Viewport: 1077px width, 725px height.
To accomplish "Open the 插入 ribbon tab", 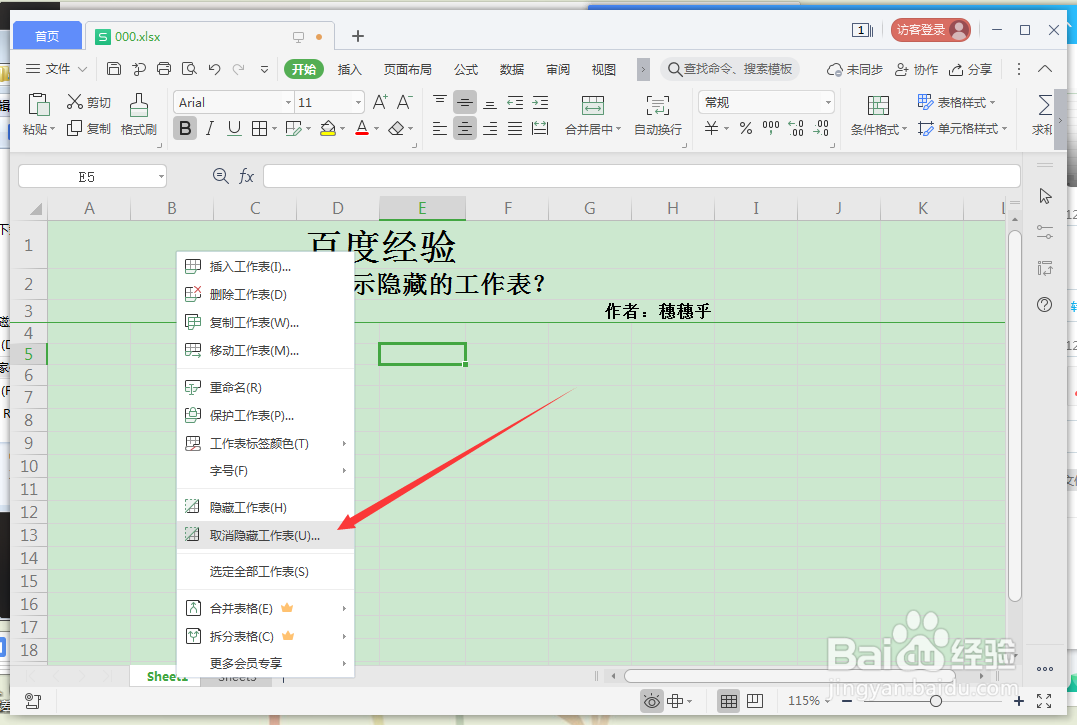I will pyautogui.click(x=349, y=69).
